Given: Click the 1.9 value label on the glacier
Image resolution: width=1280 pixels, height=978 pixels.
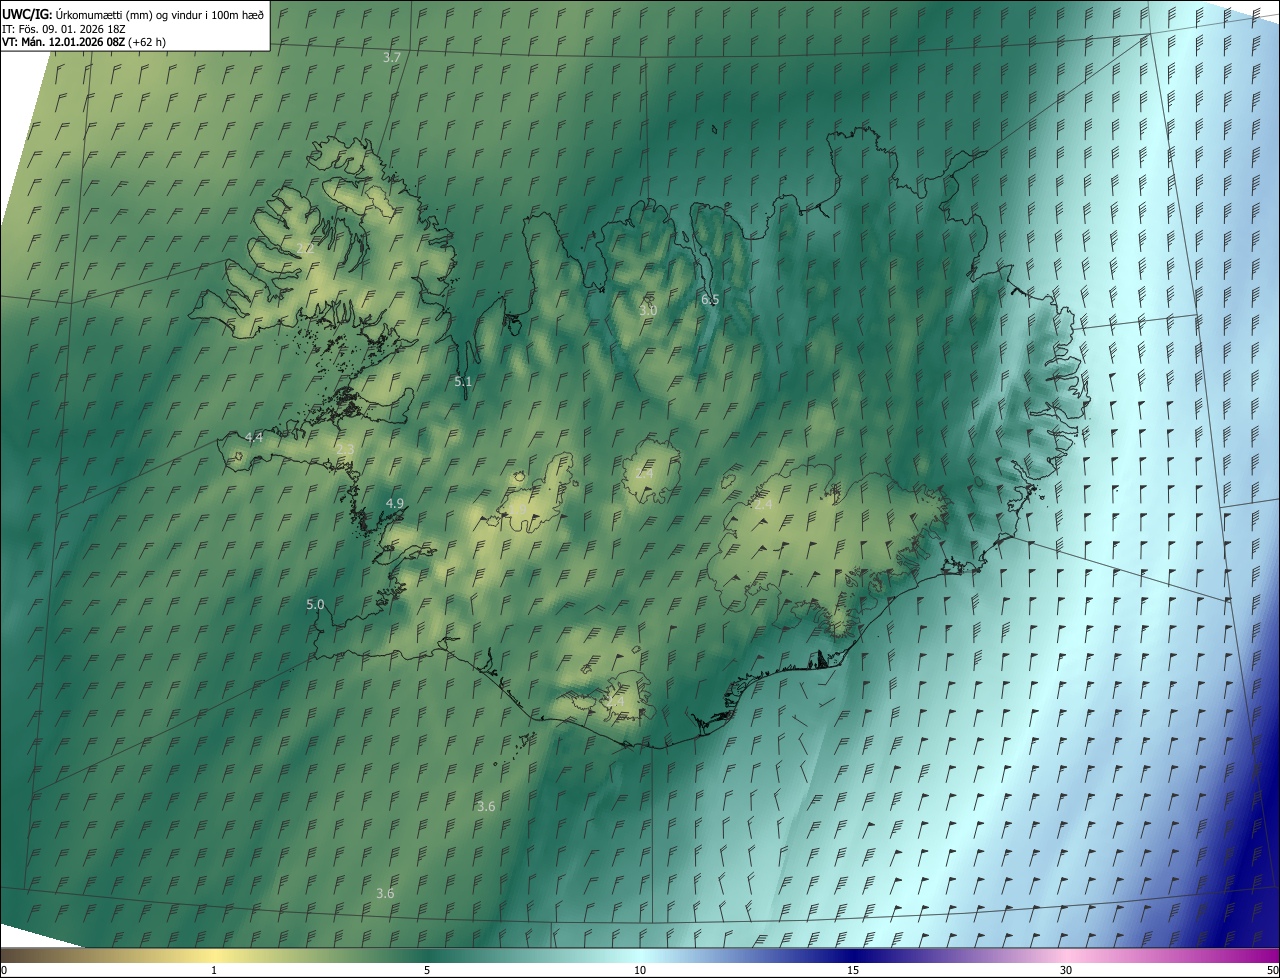Looking at the screenshot, I should [519, 508].
